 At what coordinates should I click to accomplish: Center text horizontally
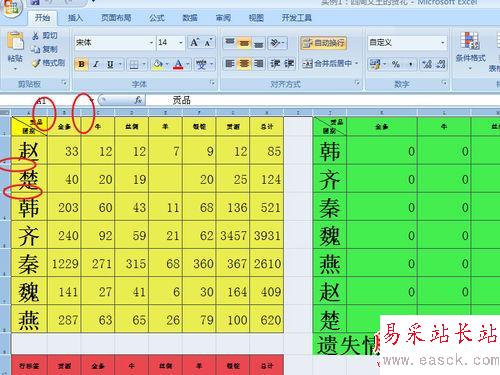(244, 63)
